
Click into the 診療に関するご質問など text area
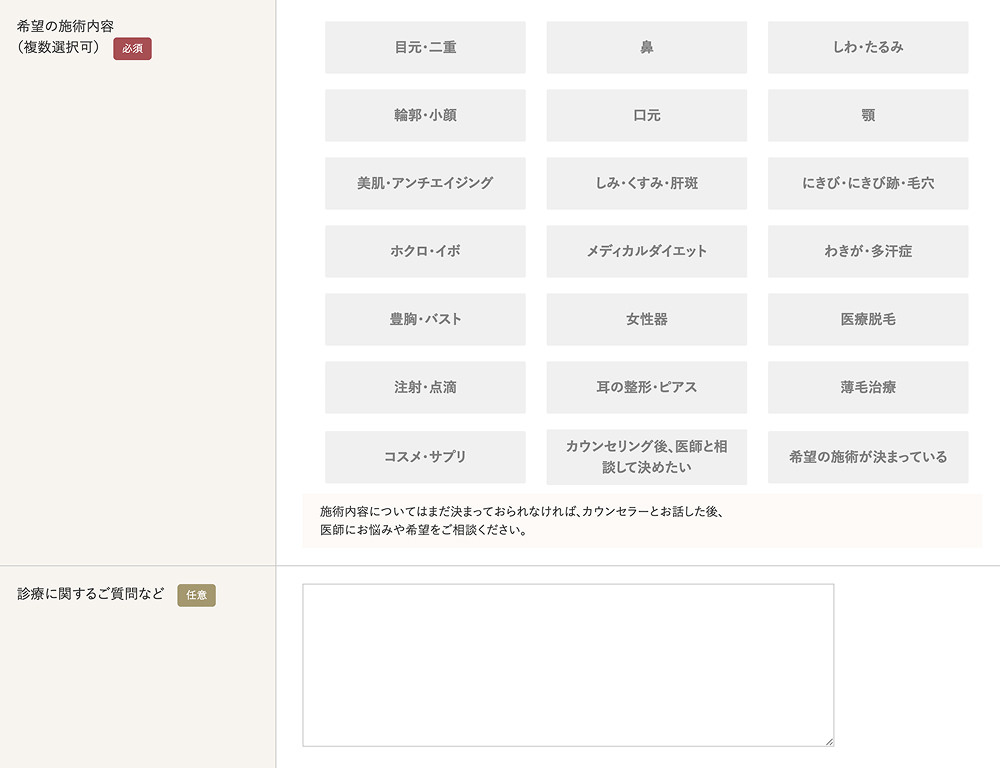point(568,665)
